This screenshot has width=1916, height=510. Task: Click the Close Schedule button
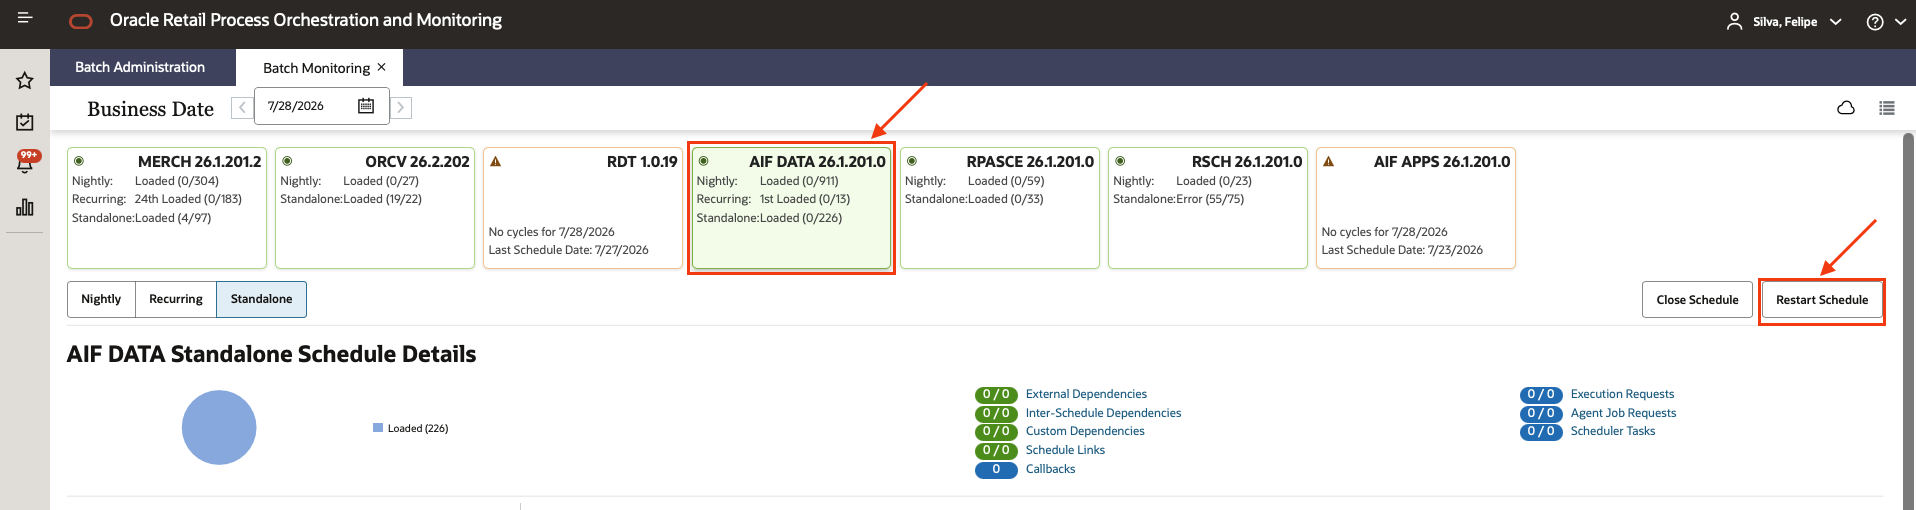click(1697, 300)
